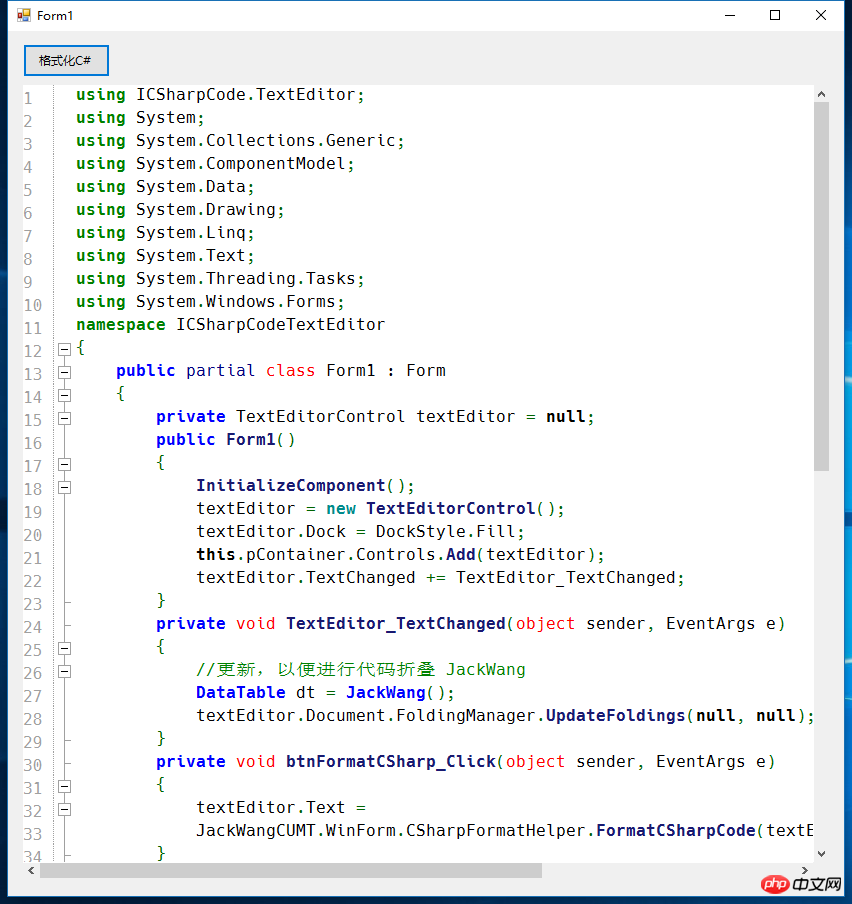
Task: Collapse the fold marker on line 15
Action: click(x=65, y=419)
